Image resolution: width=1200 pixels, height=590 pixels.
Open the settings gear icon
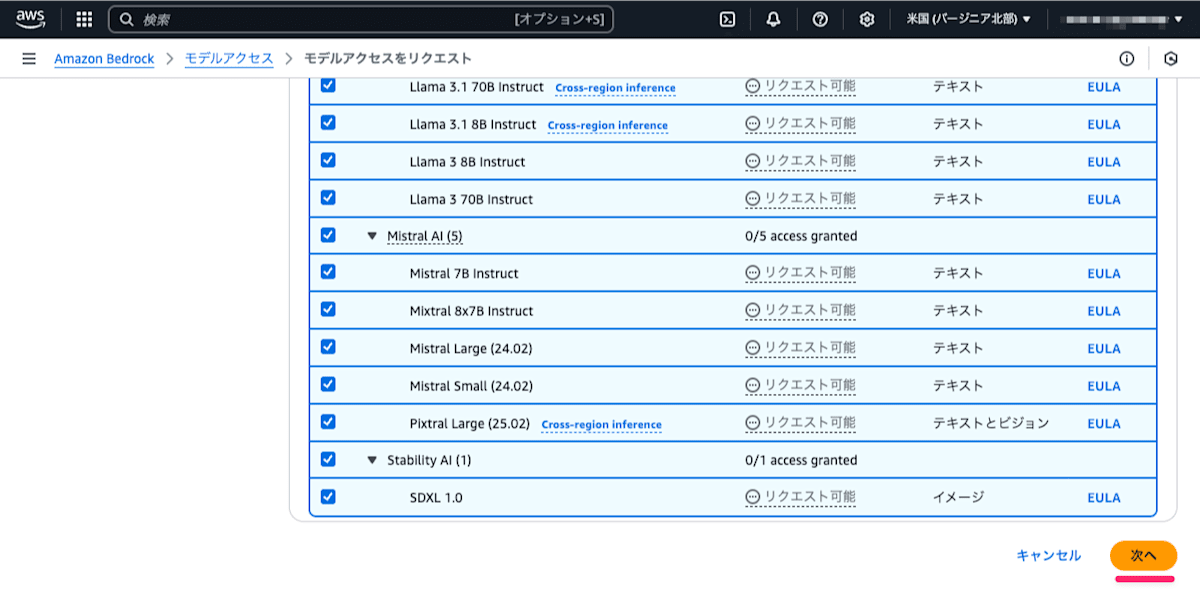pos(867,19)
